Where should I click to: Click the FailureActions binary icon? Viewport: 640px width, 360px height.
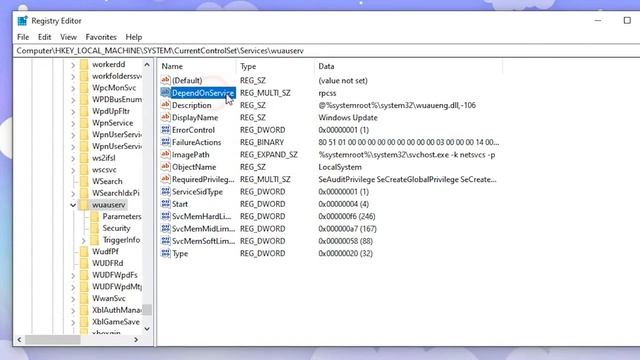pyautogui.click(x=165, y=142)
